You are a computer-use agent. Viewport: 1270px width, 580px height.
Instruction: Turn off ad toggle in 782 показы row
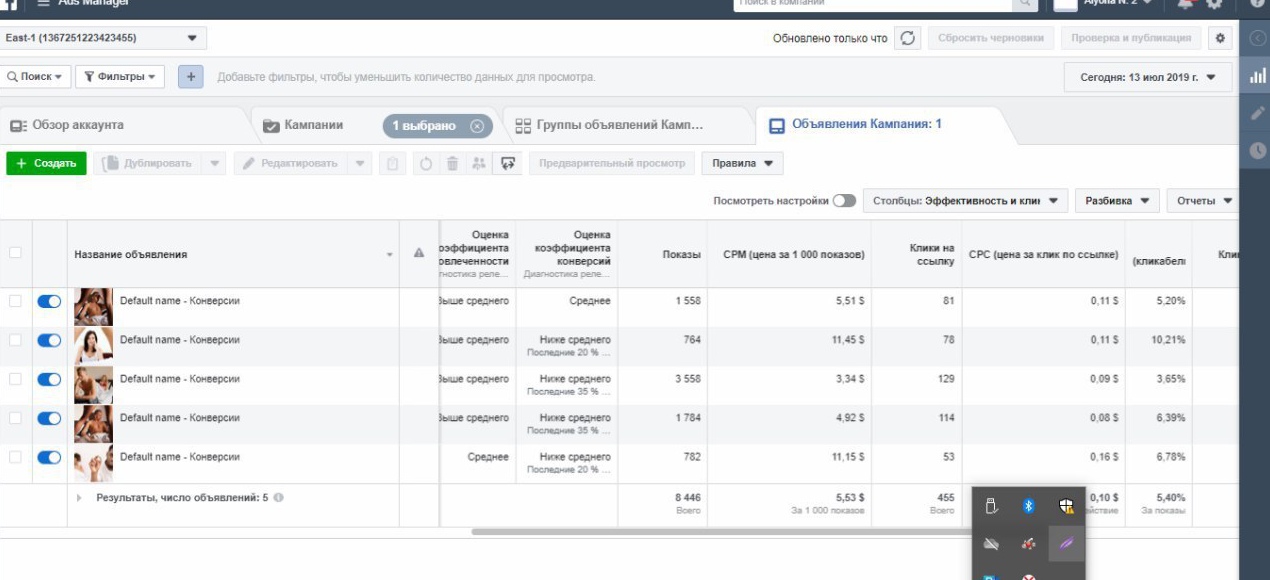coord(49,457)
